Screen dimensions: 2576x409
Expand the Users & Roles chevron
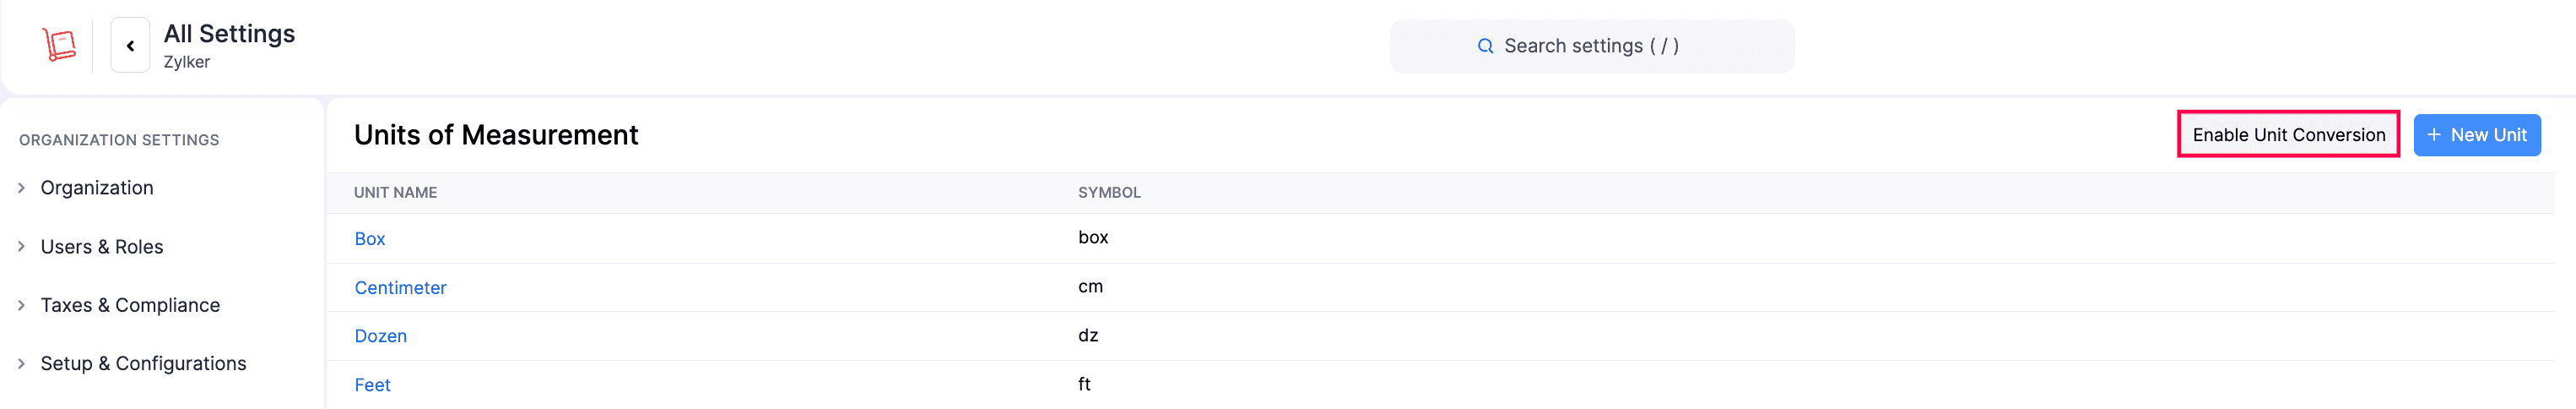(x=21, y=247)
